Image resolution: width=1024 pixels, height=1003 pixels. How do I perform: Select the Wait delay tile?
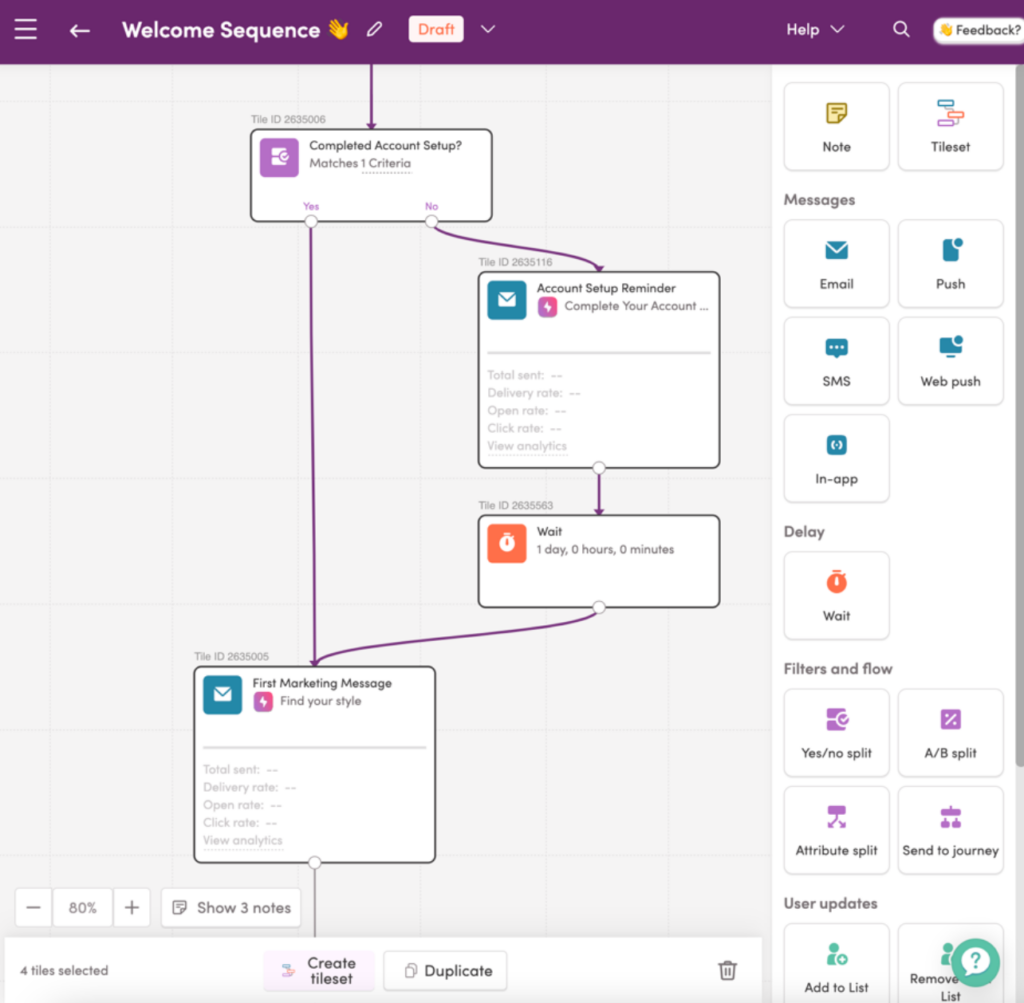(x=836, y=595)
